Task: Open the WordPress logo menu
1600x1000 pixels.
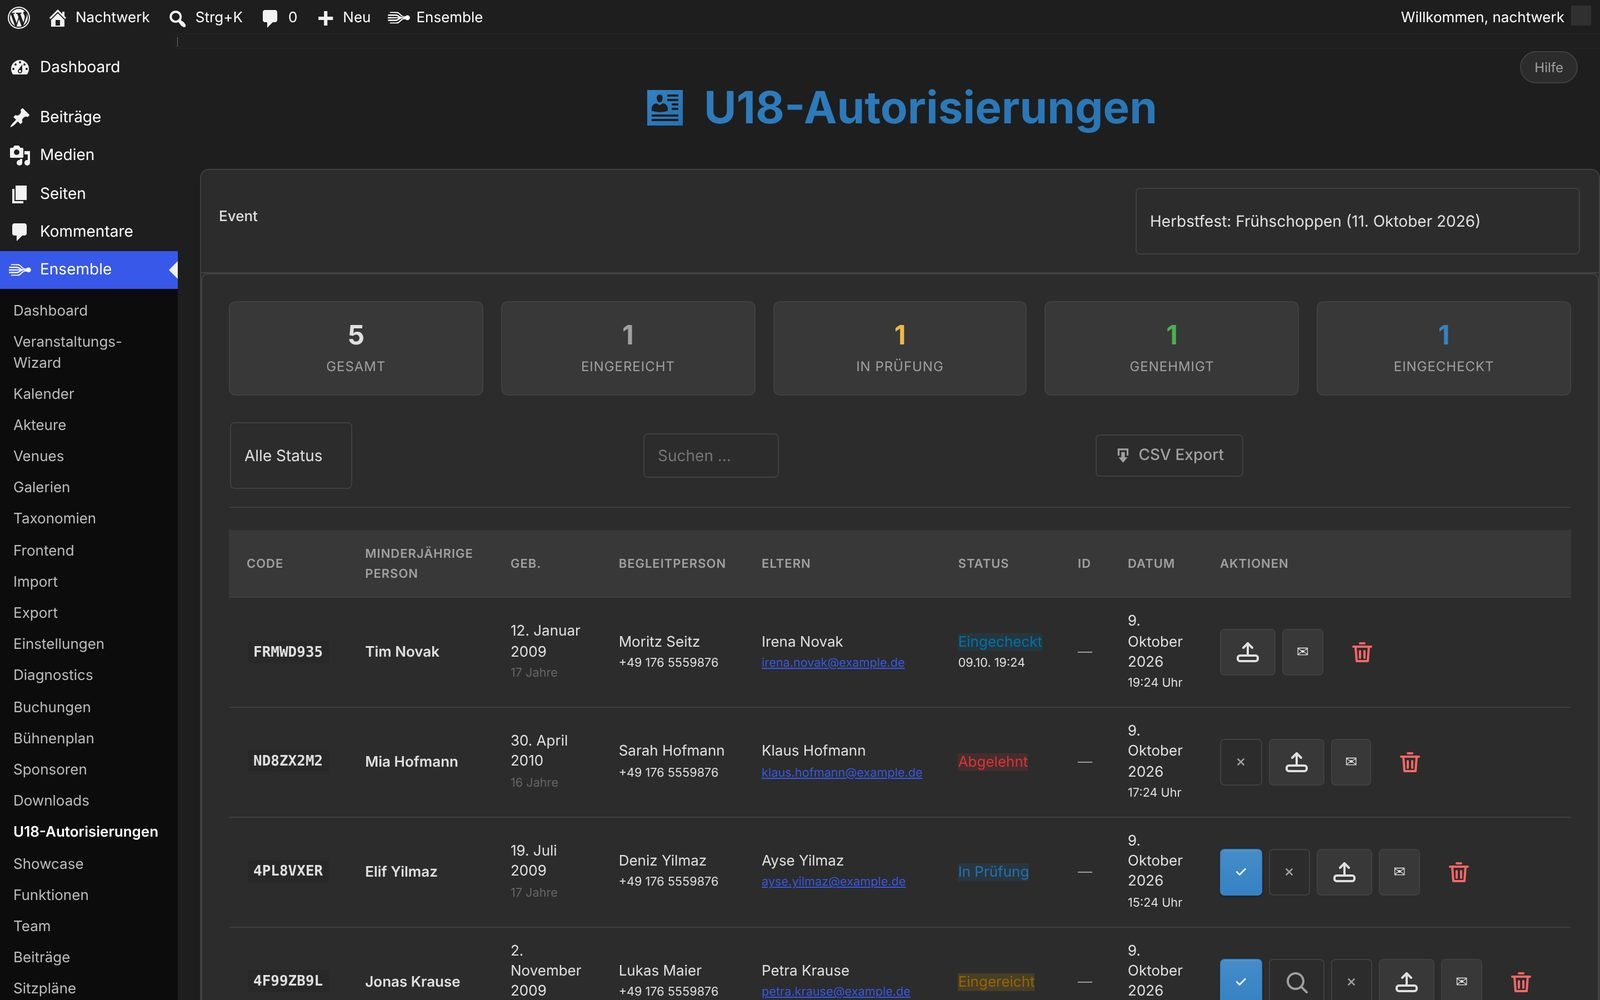Action: [x=19, y=17]
